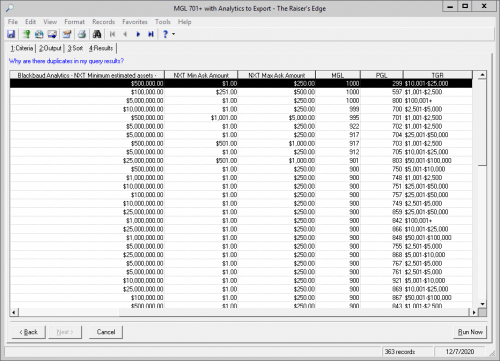Click vertical scrollbar down arrow
Viewport: 500px width, 361px height.
point(482,304)
